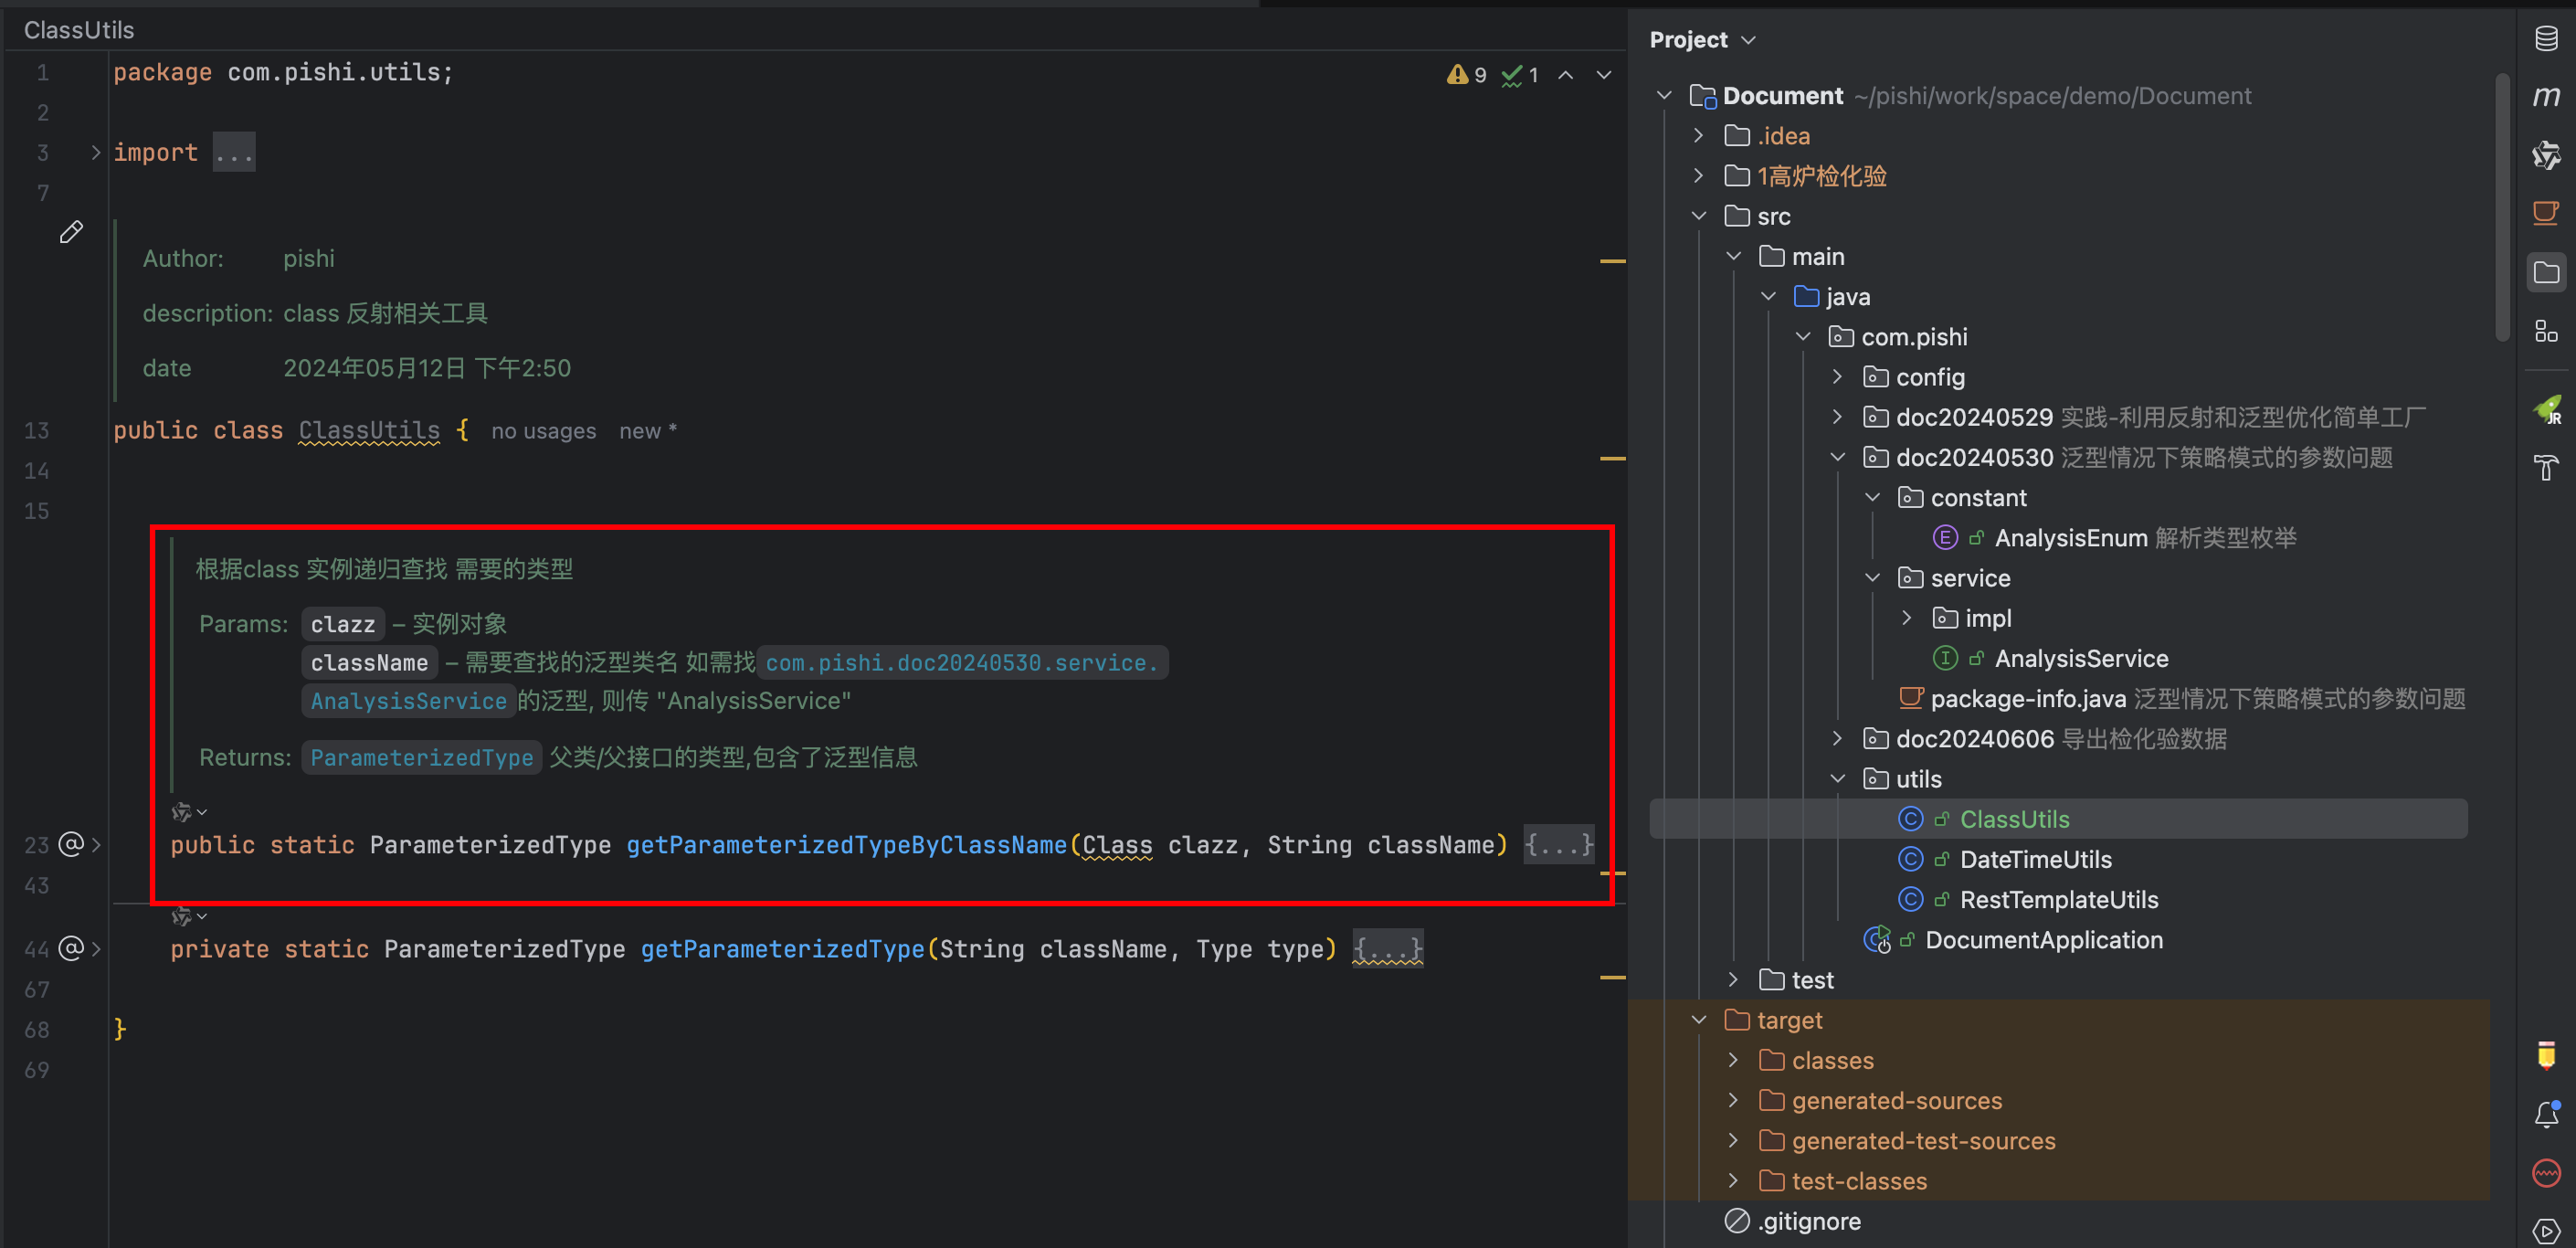
Task: Open the red wave circle sidebar icon
Action: click(2546, 1172)
